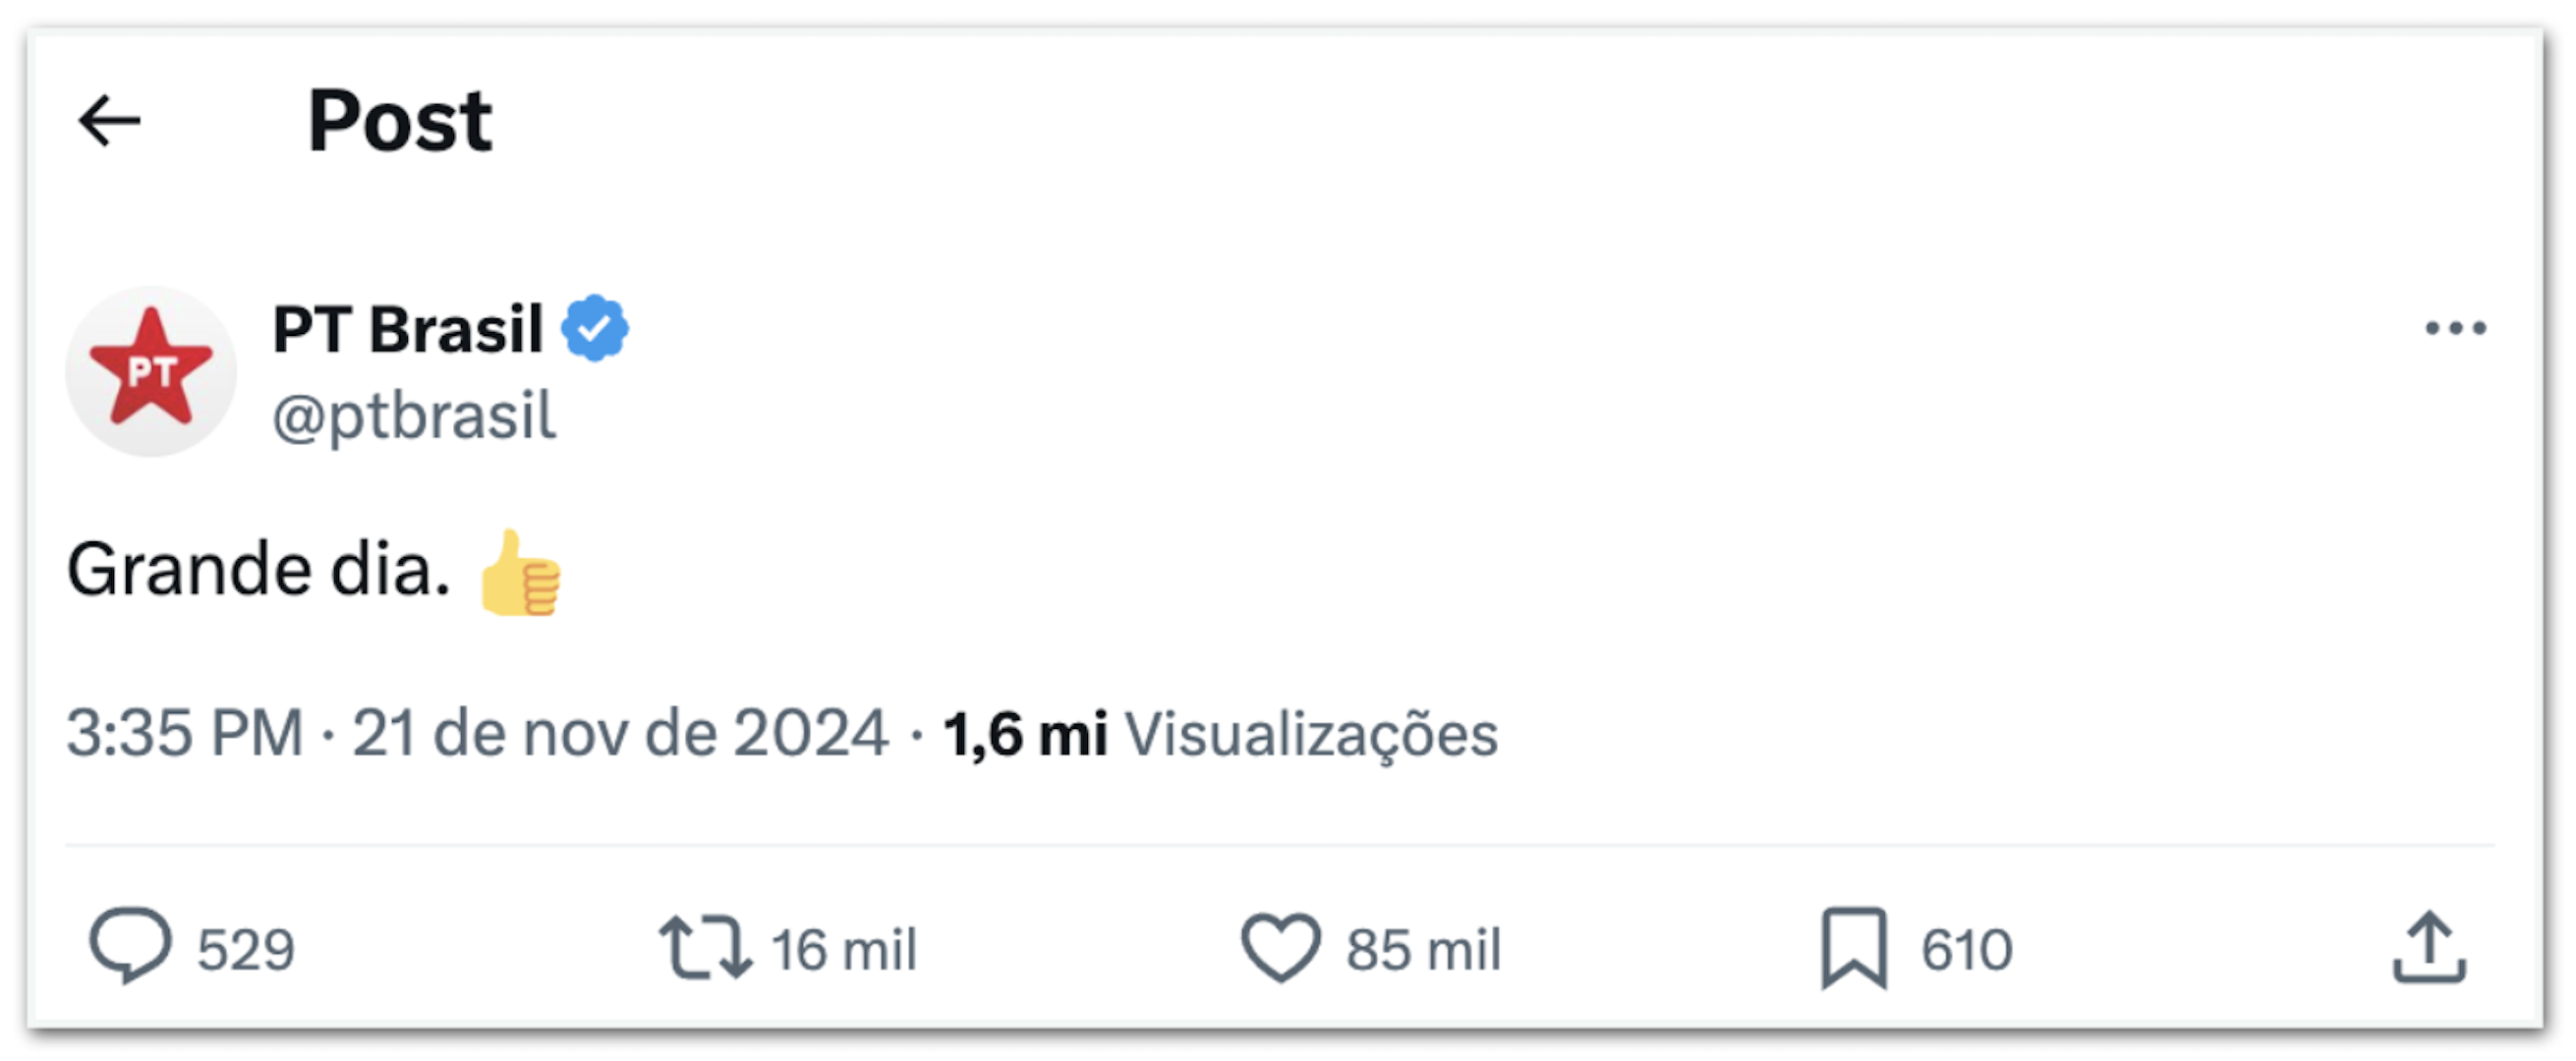The width and height of the screenshot is (2576, 1061).
Task: Go back using the left arrow
Action: click(x=109, y=121)
